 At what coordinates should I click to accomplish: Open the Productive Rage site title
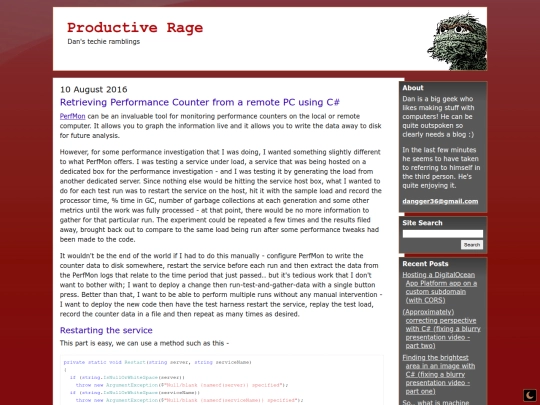[135, 28]
